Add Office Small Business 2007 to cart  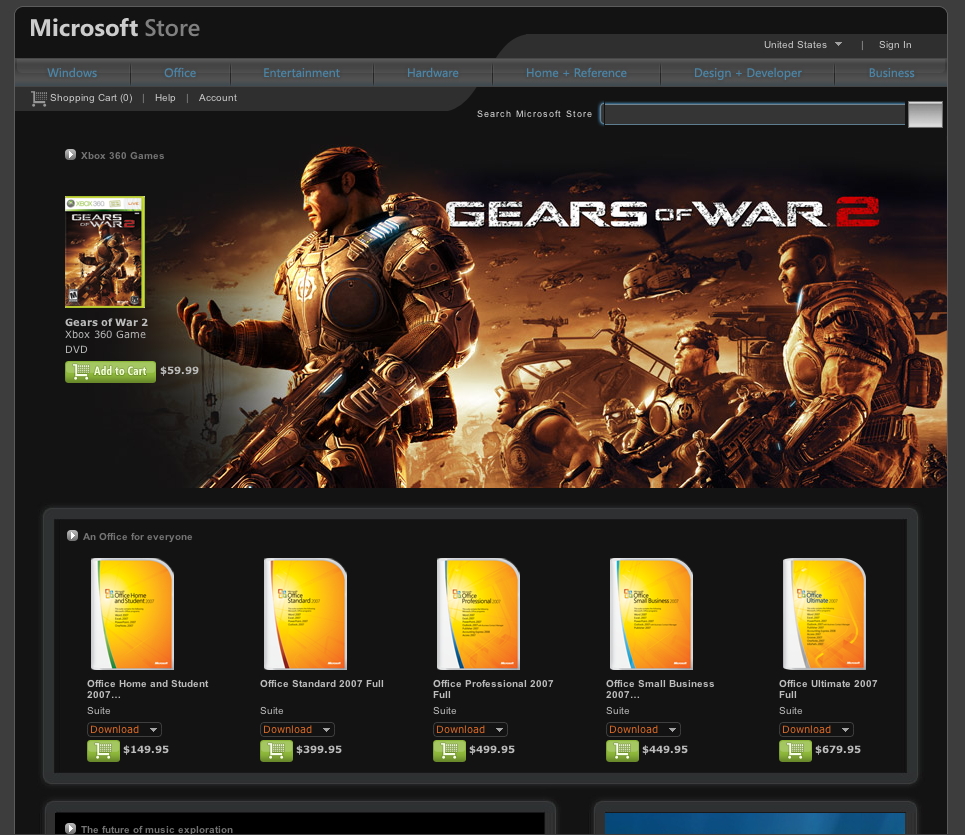coord(622,751)
